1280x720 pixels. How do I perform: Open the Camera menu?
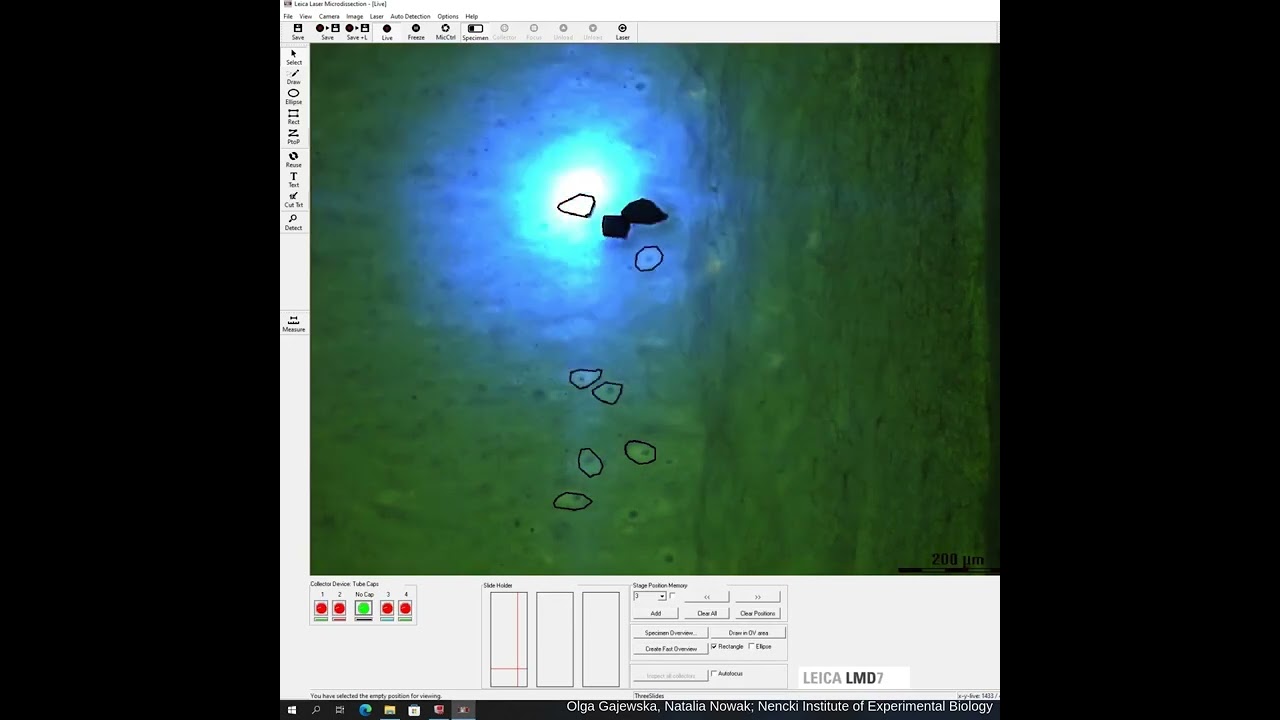tap(329, 16)
